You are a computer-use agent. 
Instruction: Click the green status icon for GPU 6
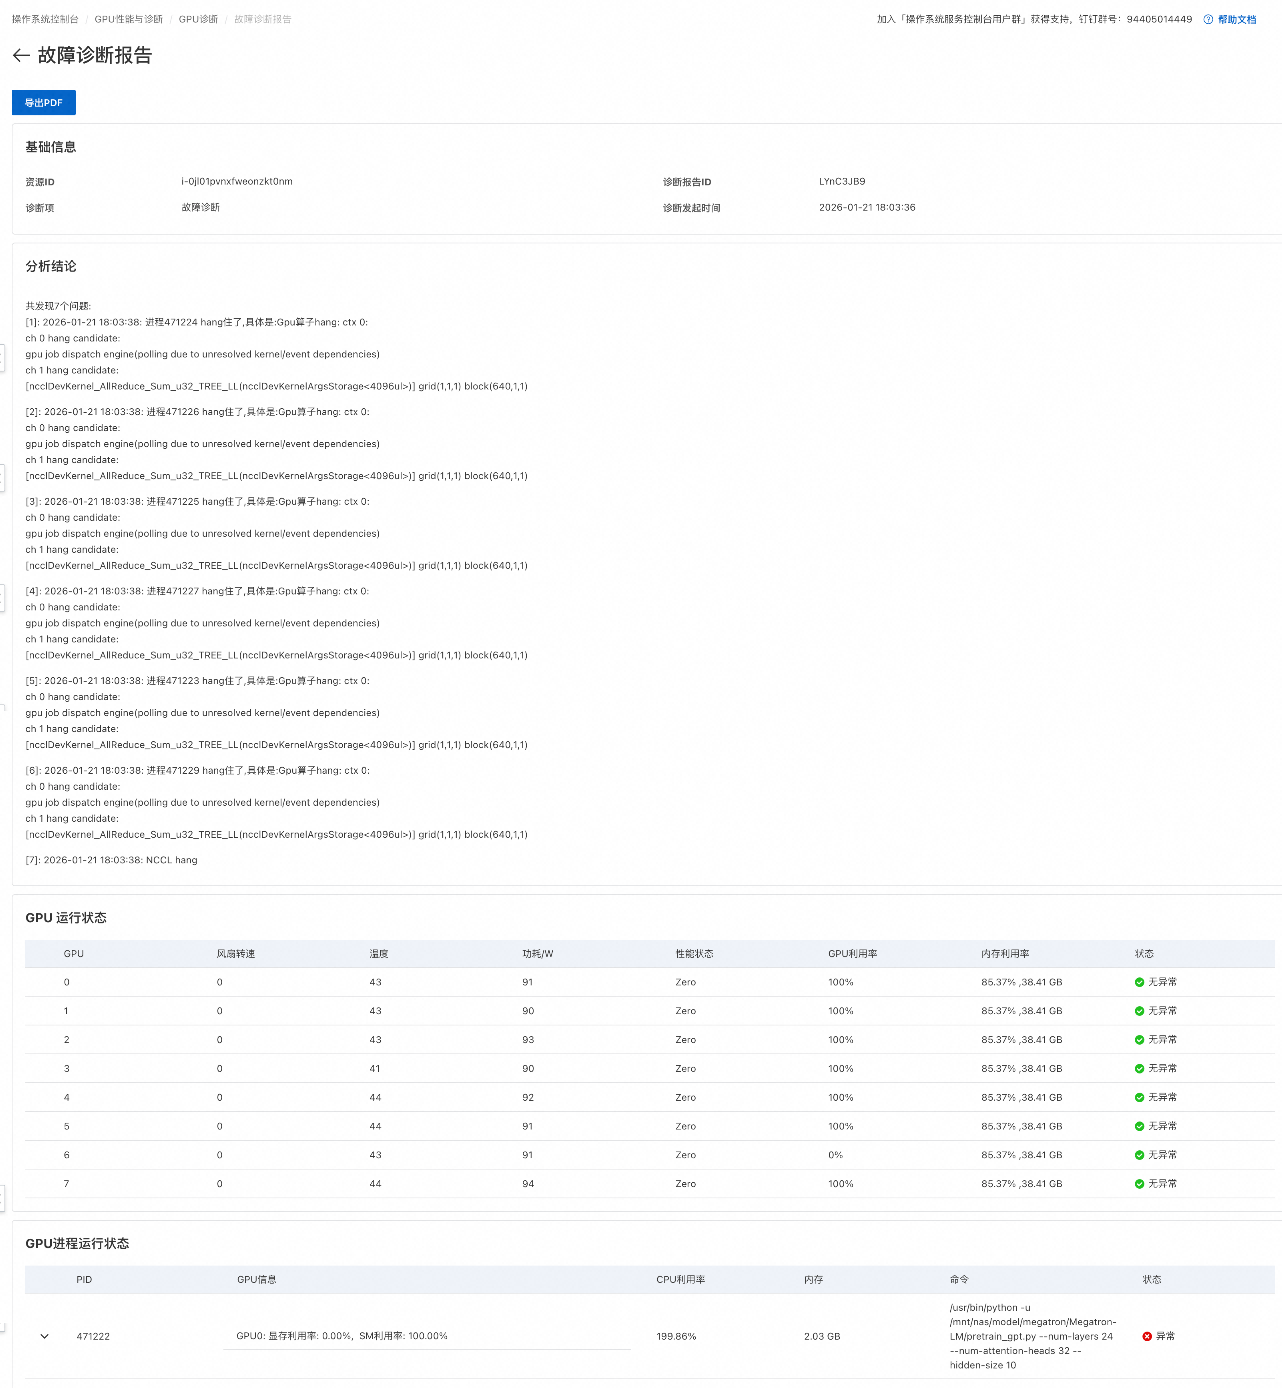[x=1139, y=1155]
